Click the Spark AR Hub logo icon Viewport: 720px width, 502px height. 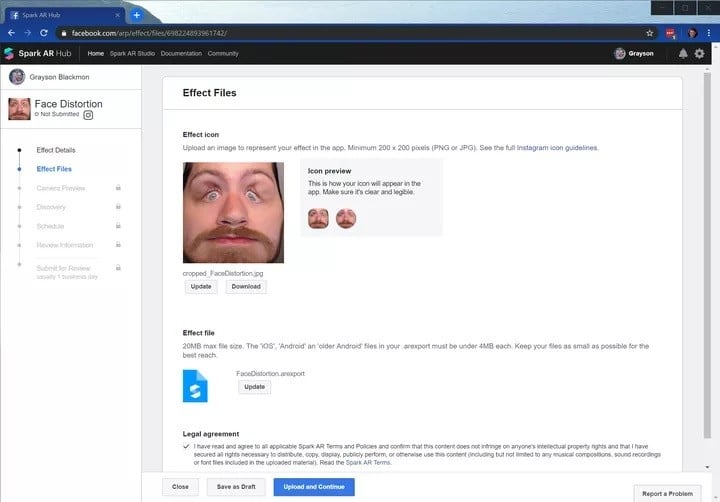coord(9,53)
